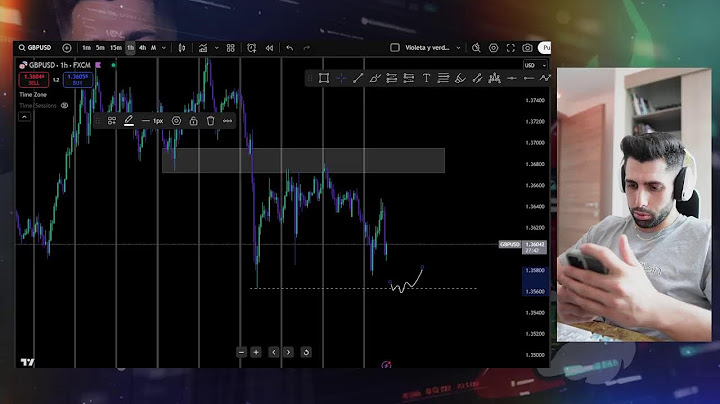This screenshot has height=404, width=720.
Task: Undo the last chart action
Action: click(x=289, y=48)
